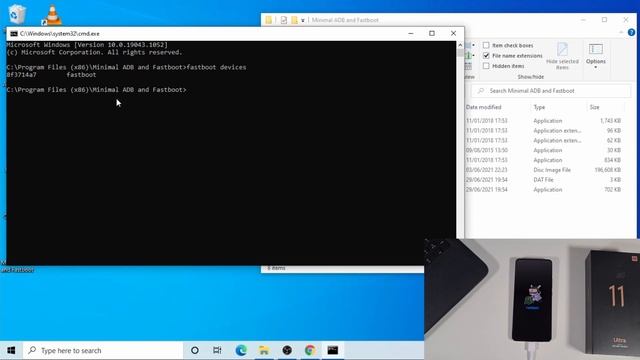Minimize the Explorer window
The height and width of the screenshot is (360, 640).
click(583, 20)
